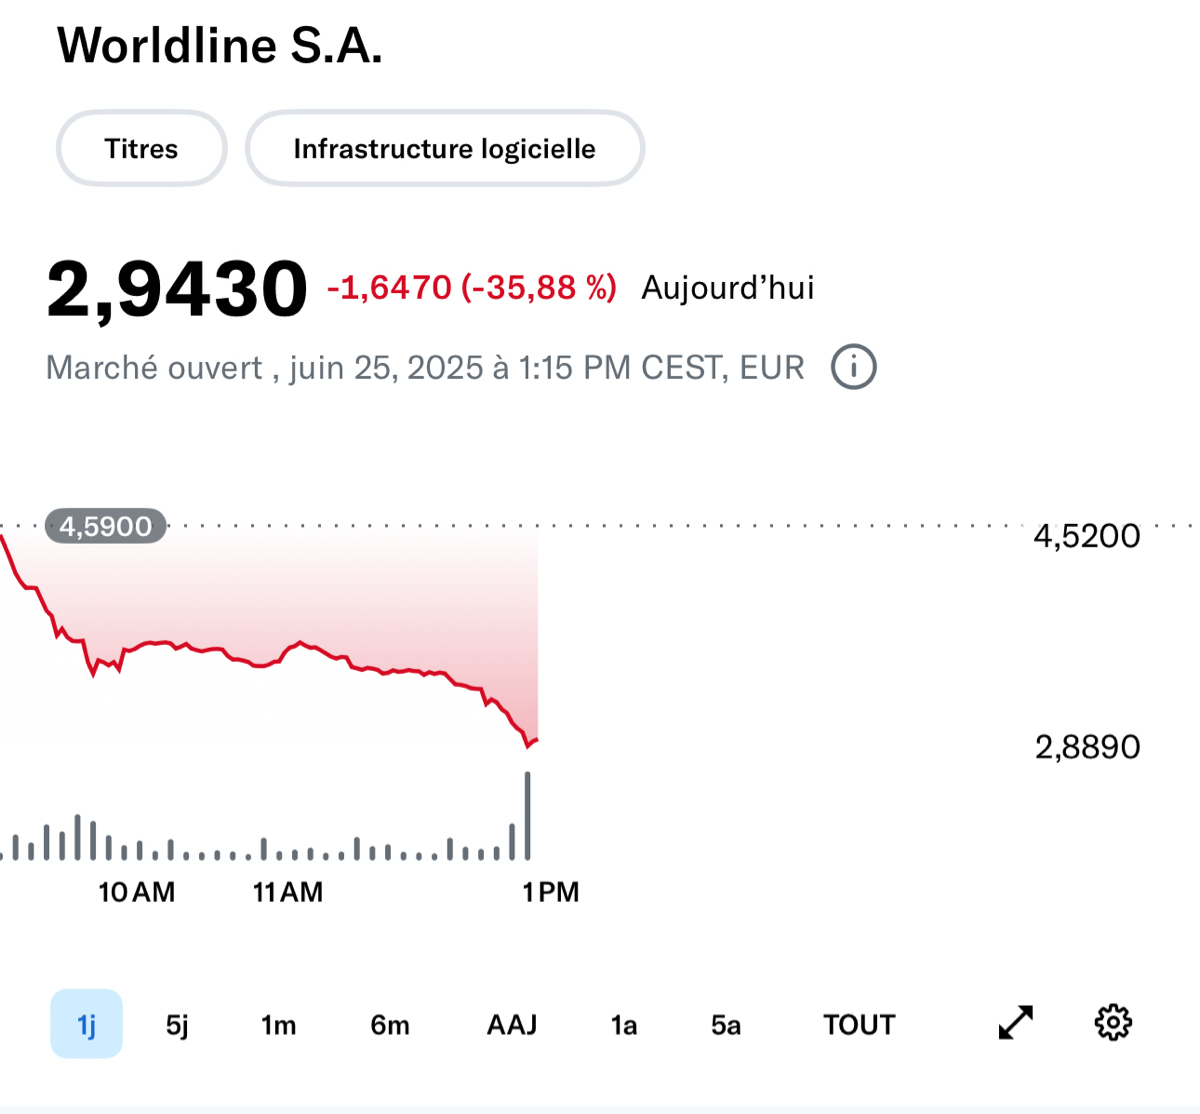
Task: Tap the Titres category pill
Action: pyautogui.click(x=141, y=149)
